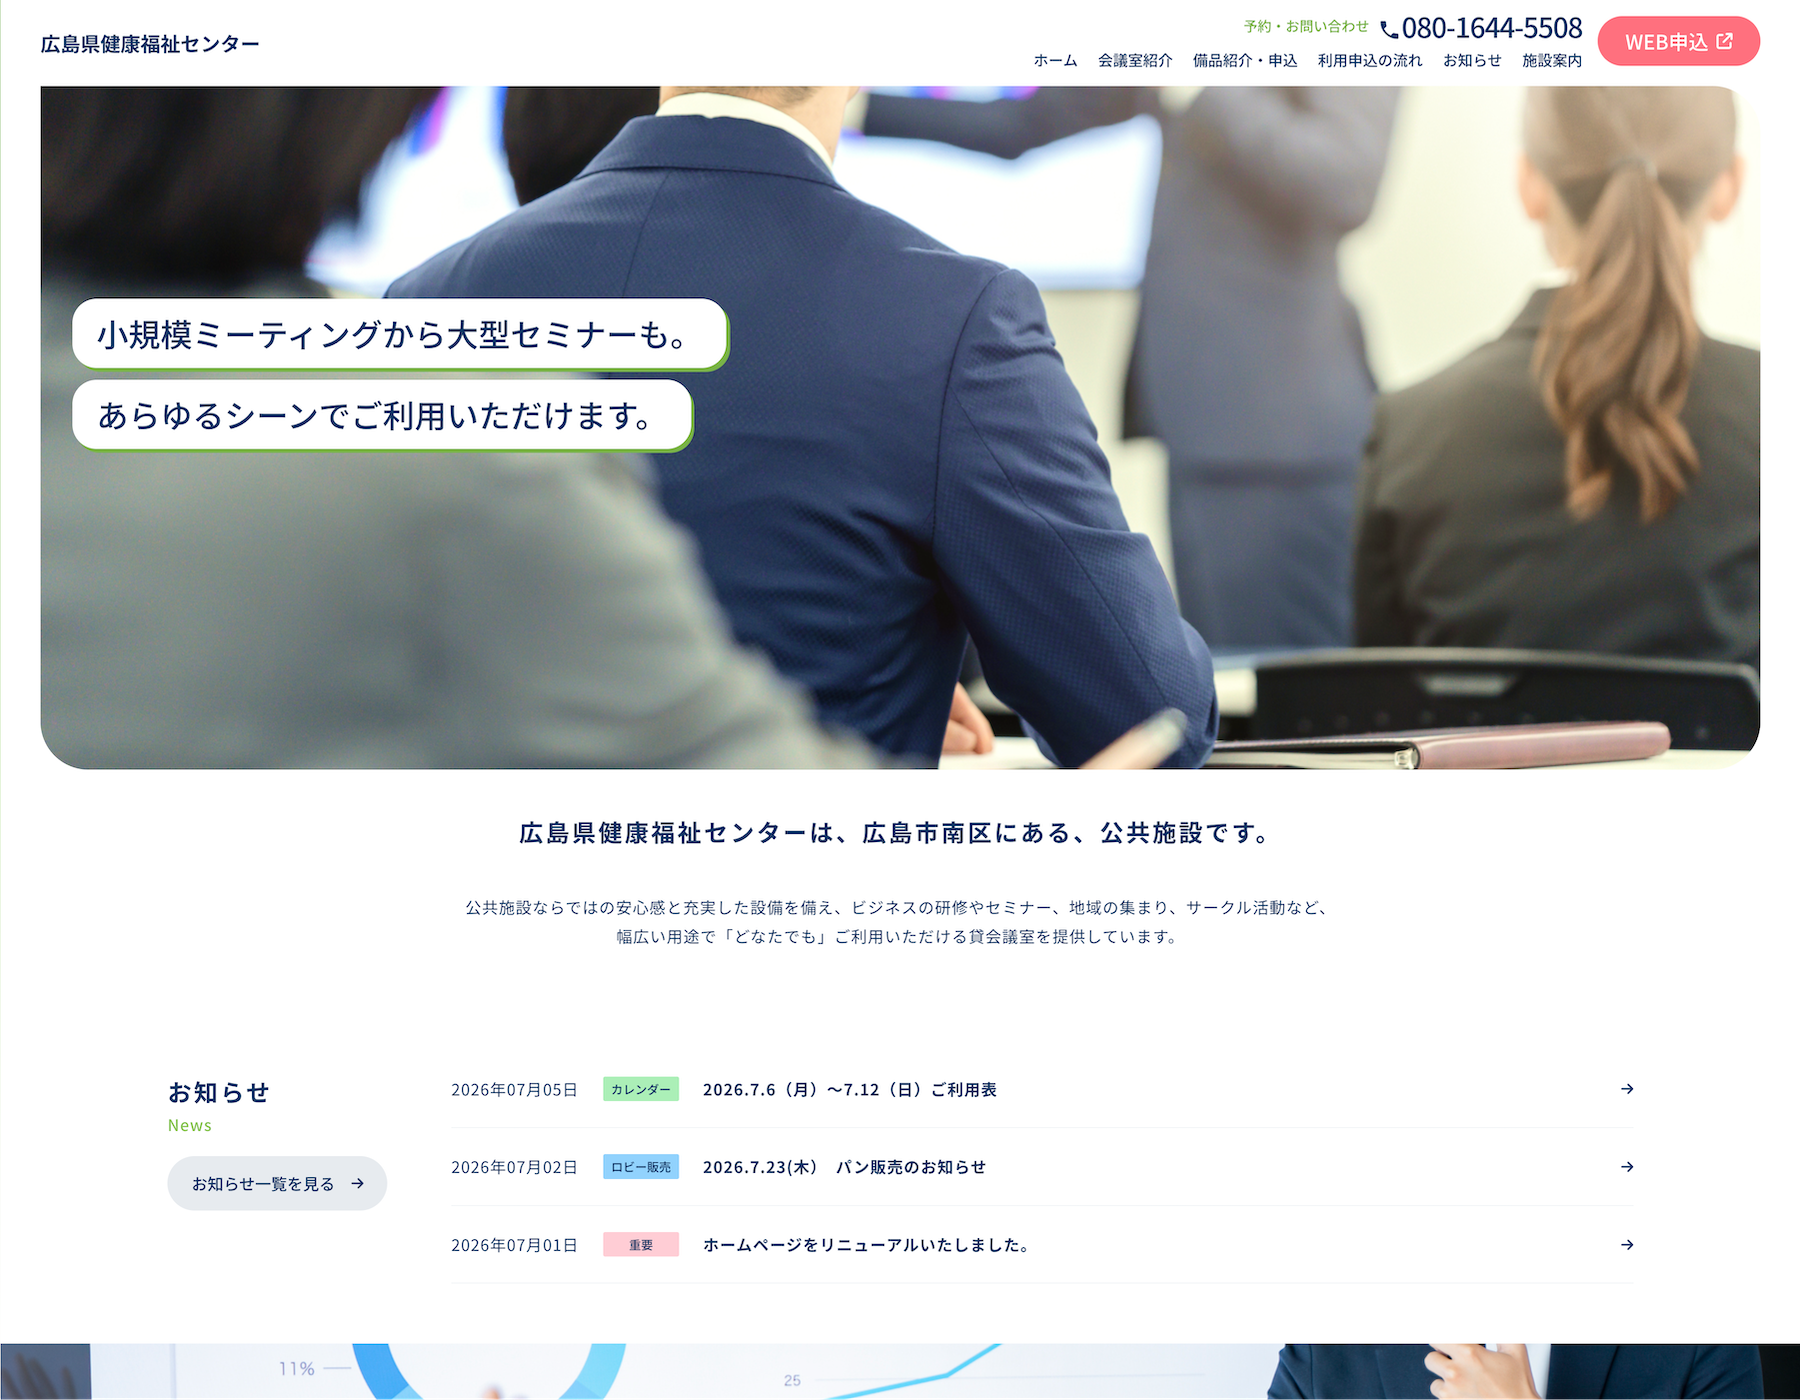This screenshot has width=1800, height=1400.
Task: Click hero caption 小規模ミーティングから大型セミナーも。
Action: (400, 334)
